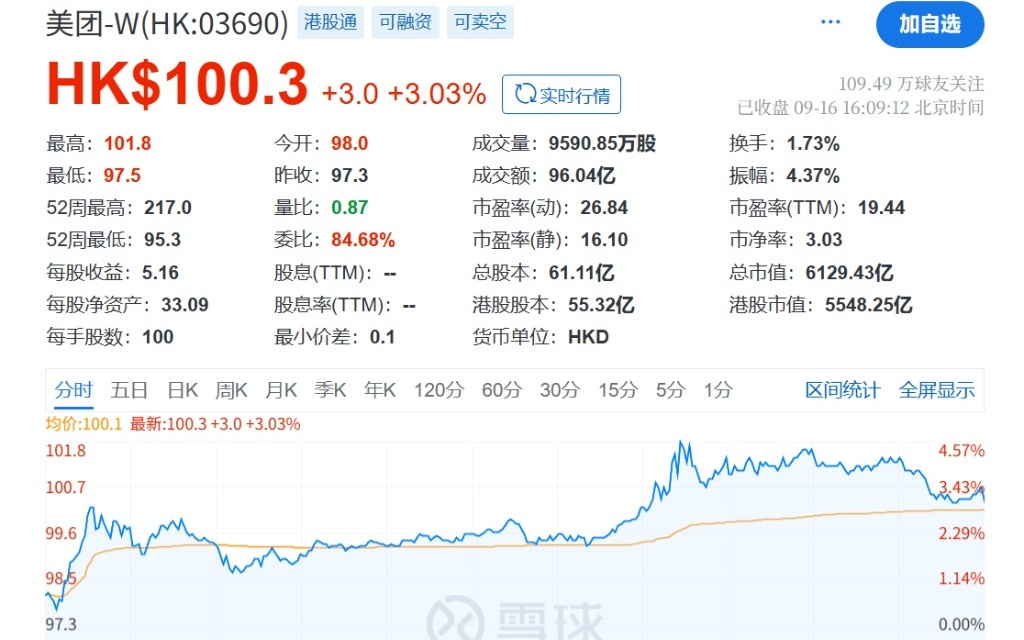The image size is (1024, 640).
Task: Click the 每股收益 value 5.16
Action: tap(160, 272)
